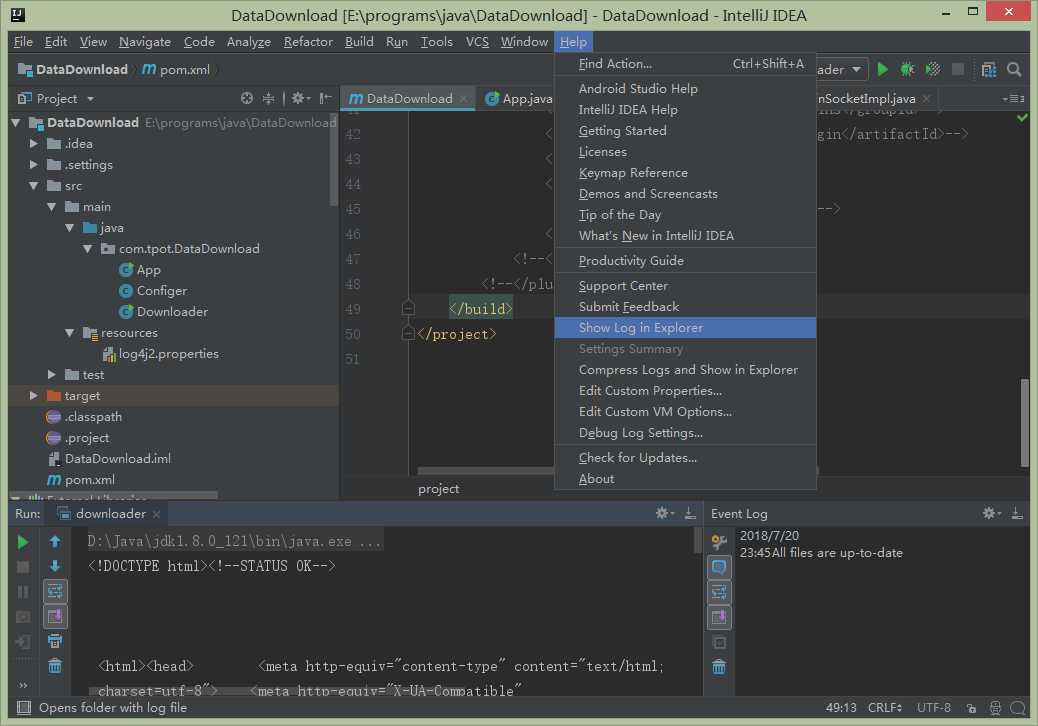Move down the stack trace in the Run panel
Image resolution: width=1038 pixels, height=726 pixels.
point(55,566)
